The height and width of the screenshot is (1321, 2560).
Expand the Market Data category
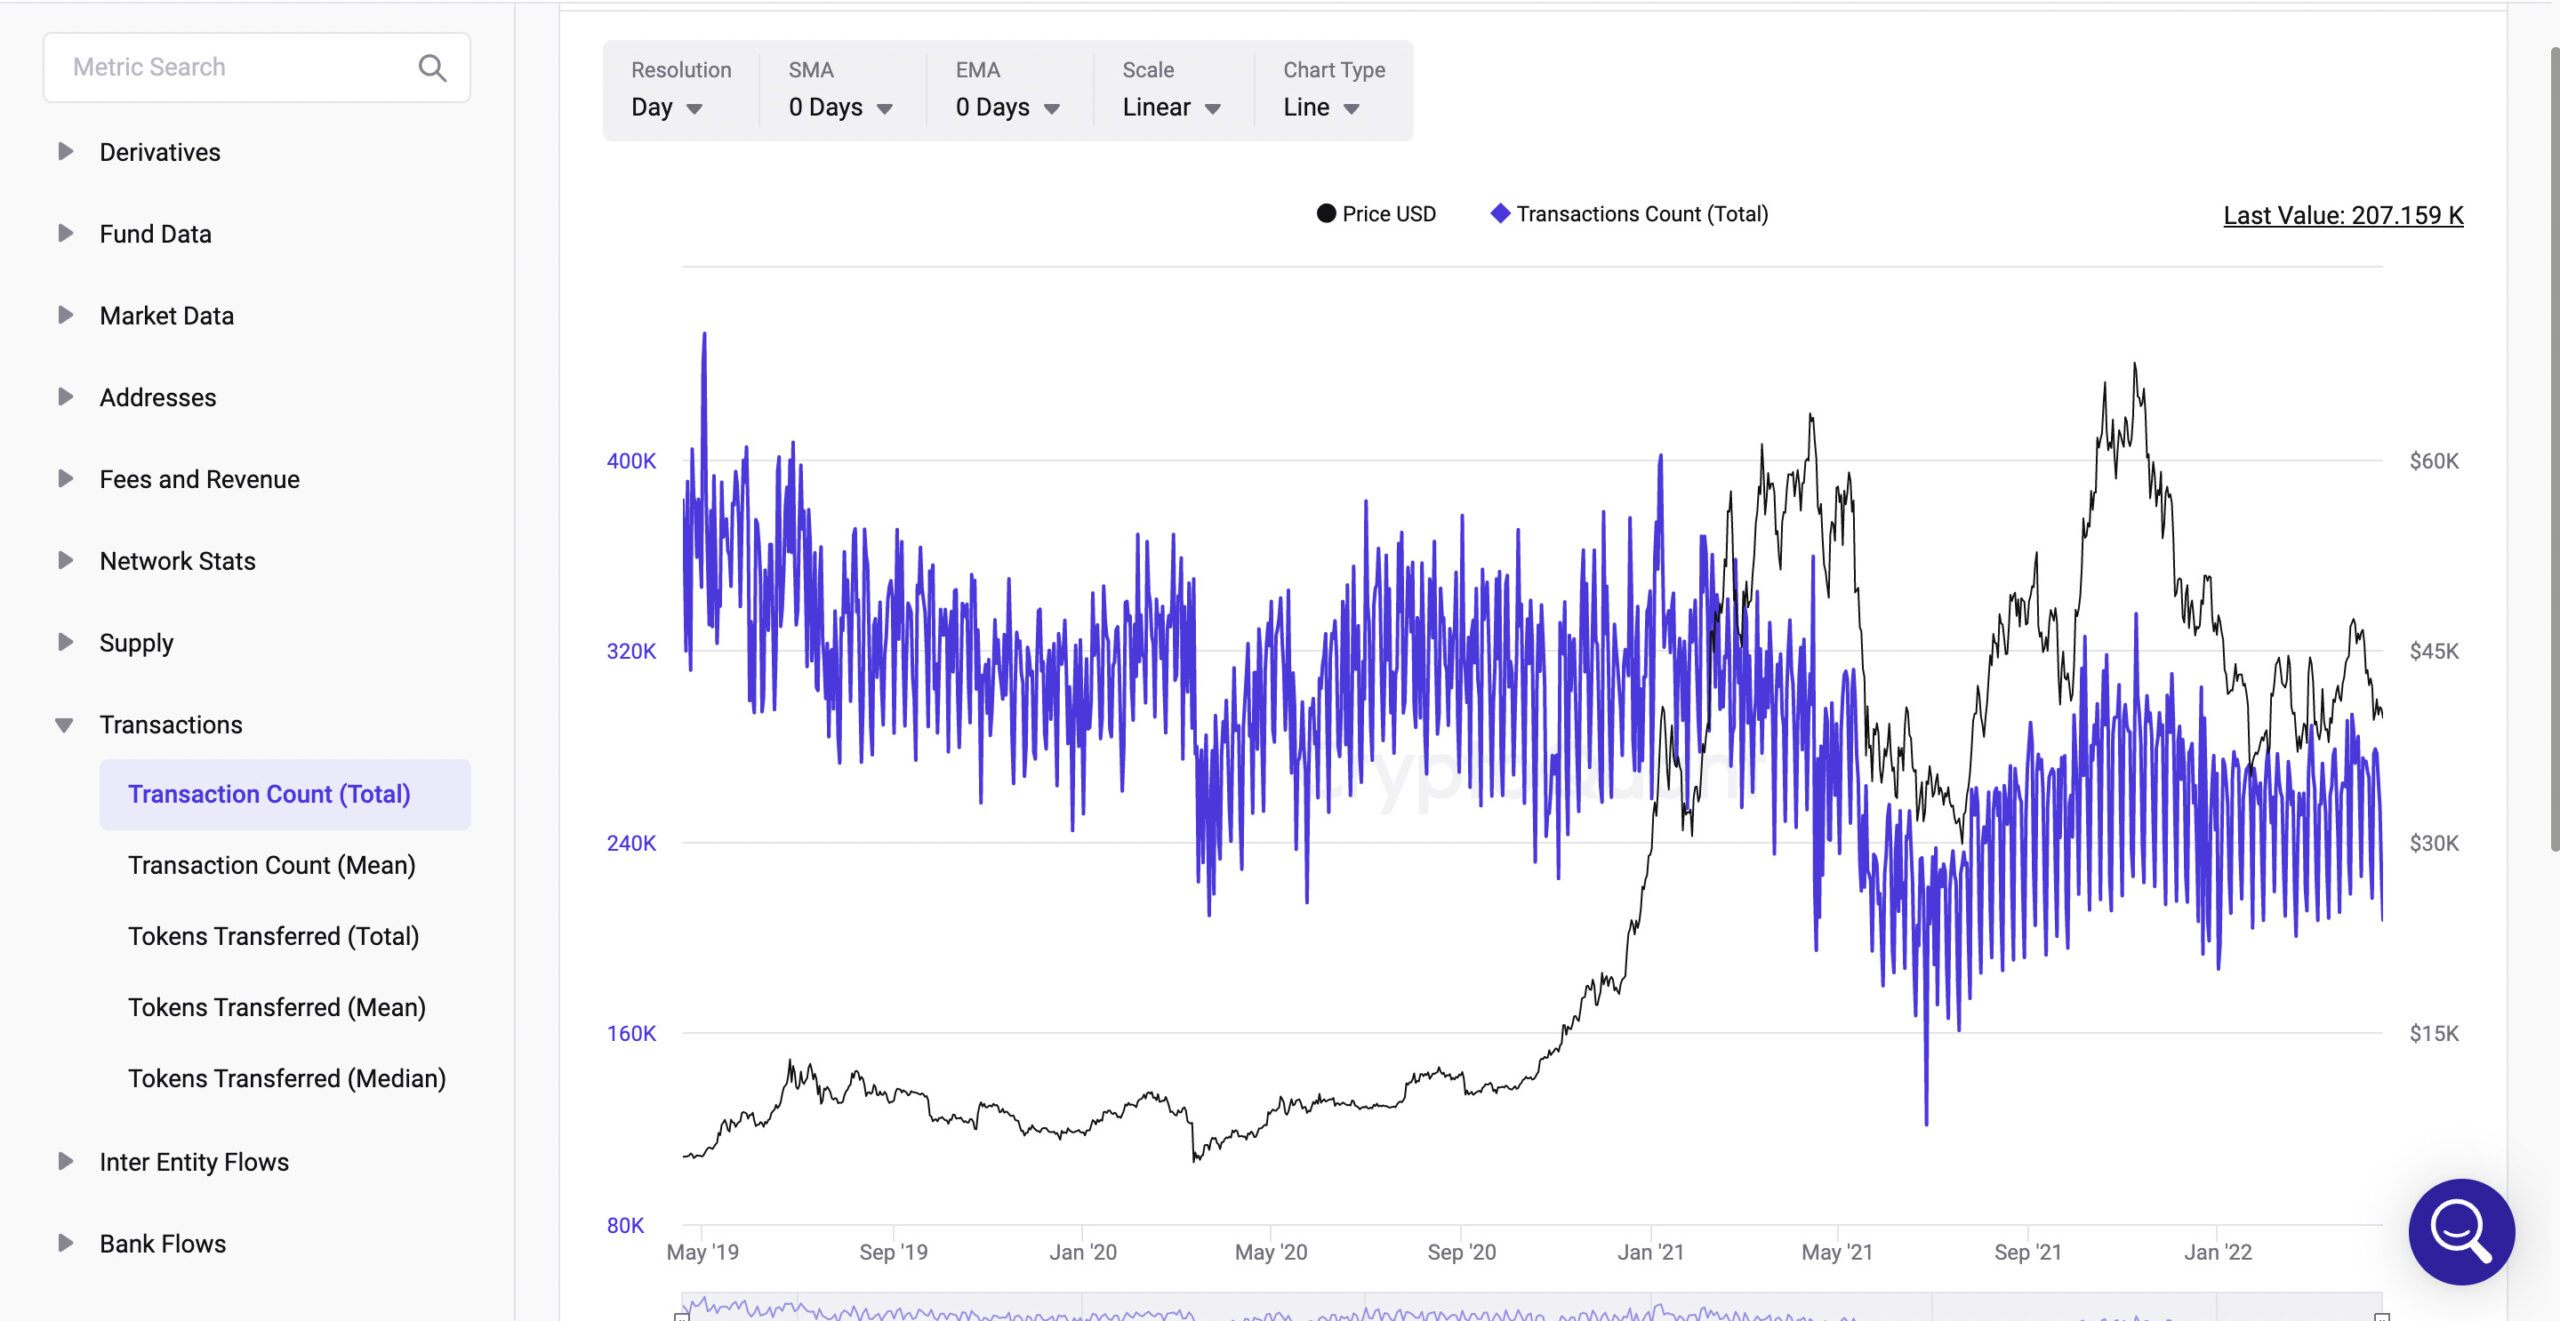[66, 315]
